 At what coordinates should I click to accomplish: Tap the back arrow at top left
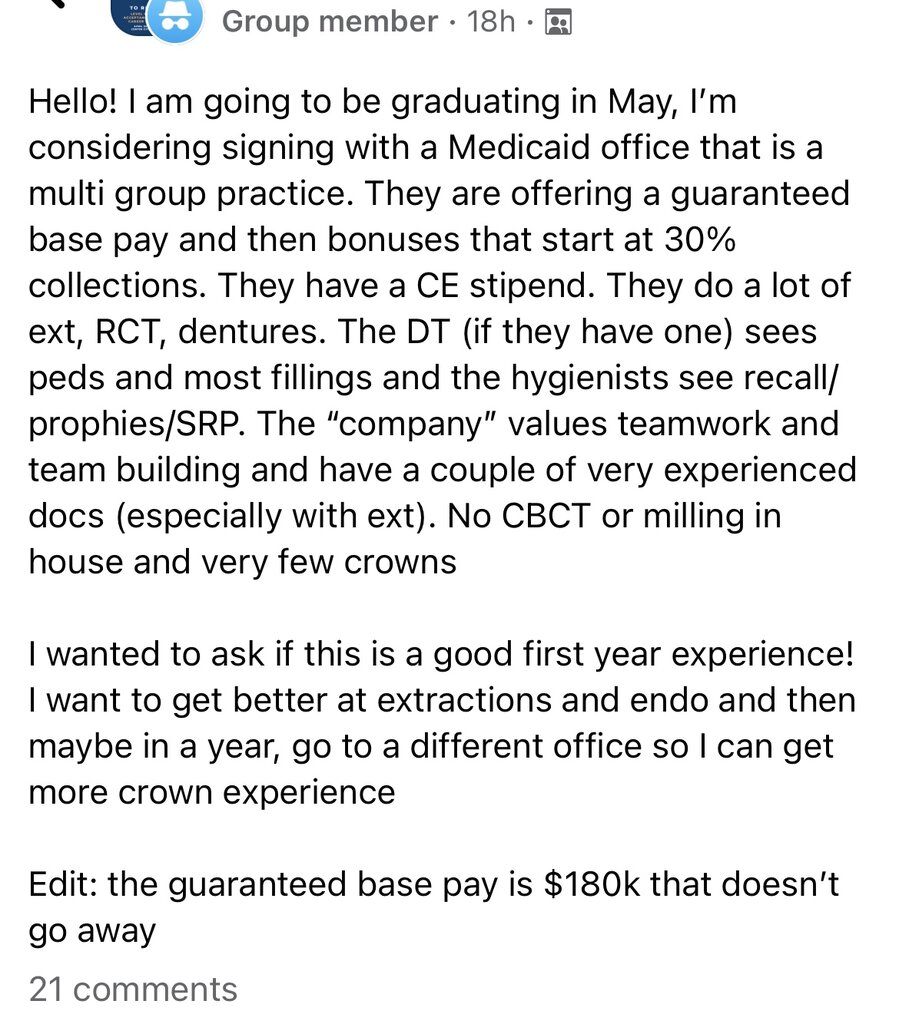point(57,3)
